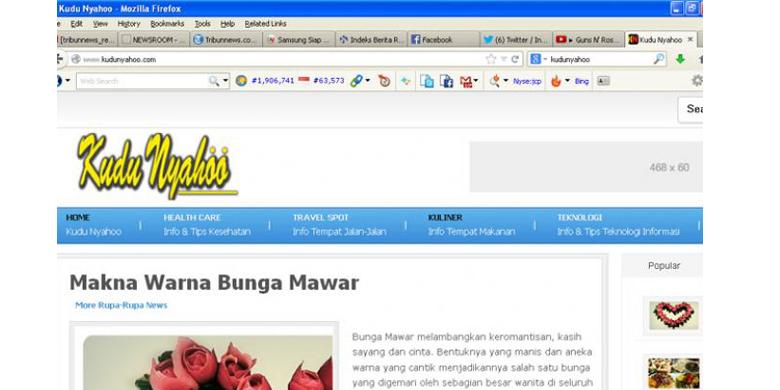Viewport: 780px width, 390px height.
Task: Switch to the tribunnews_re tab
Action: [87, 40]
